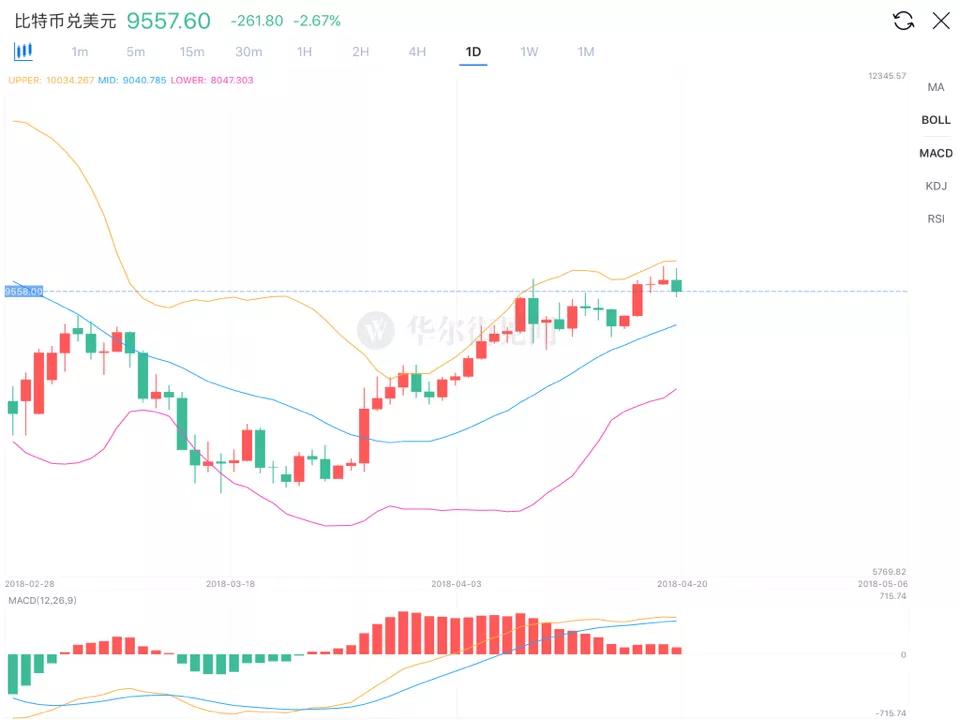Select the 5m interval tab
This screenshot has width=960, height=720.
pyautogui.click(x=136, y=52)
